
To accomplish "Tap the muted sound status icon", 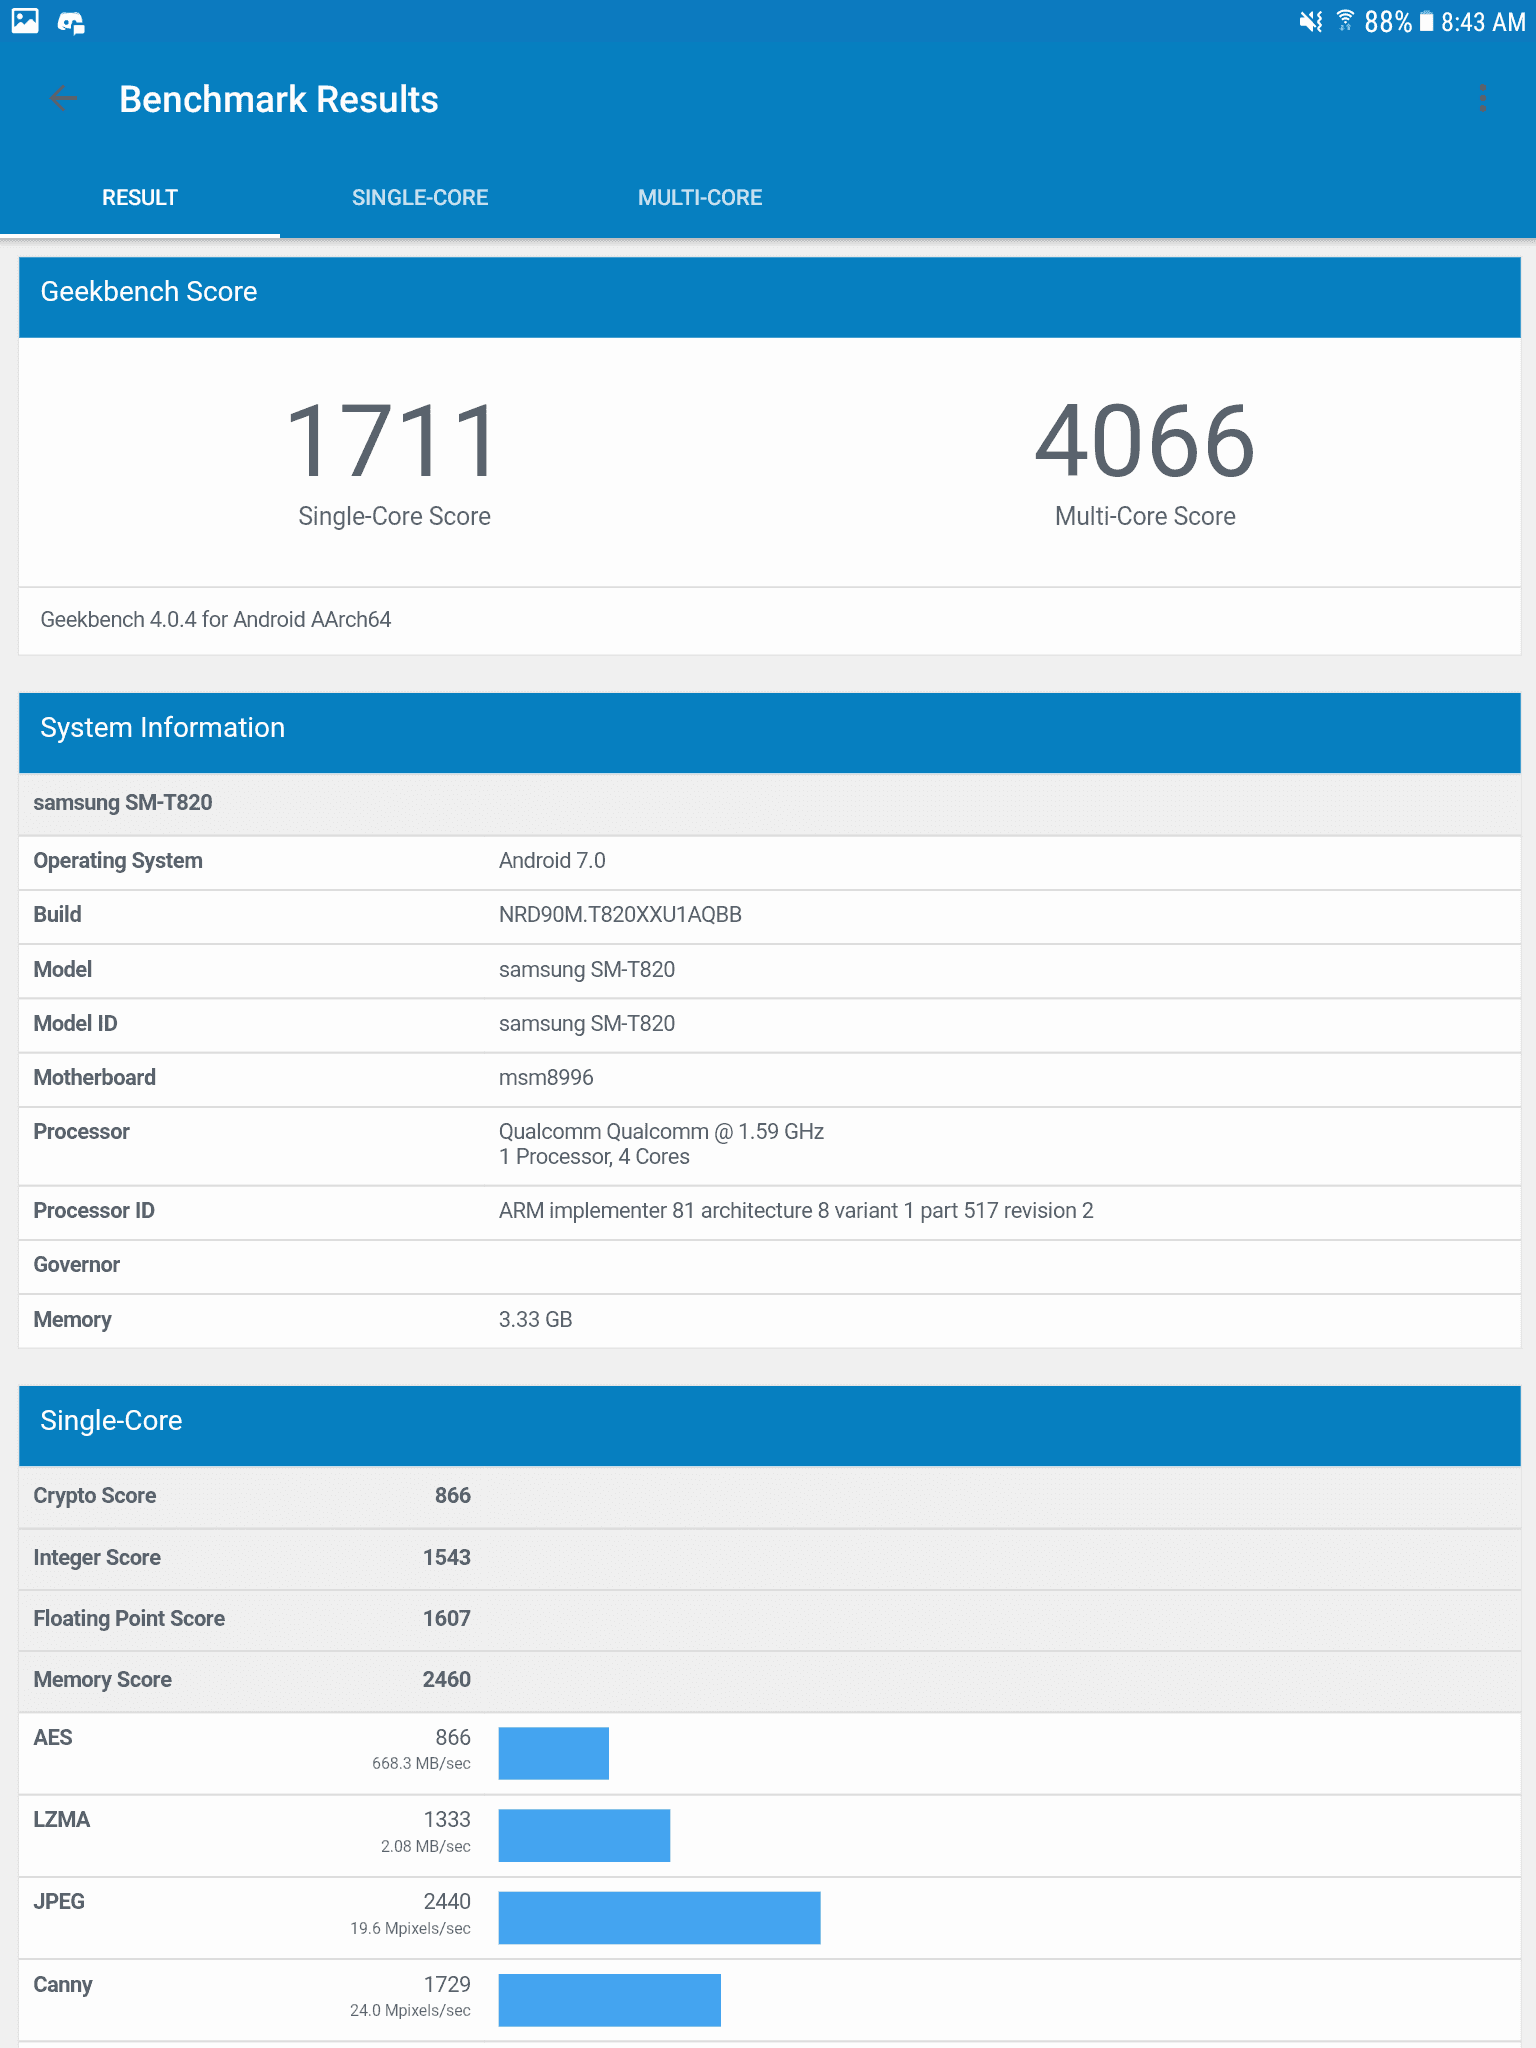I will [1310, 21].
